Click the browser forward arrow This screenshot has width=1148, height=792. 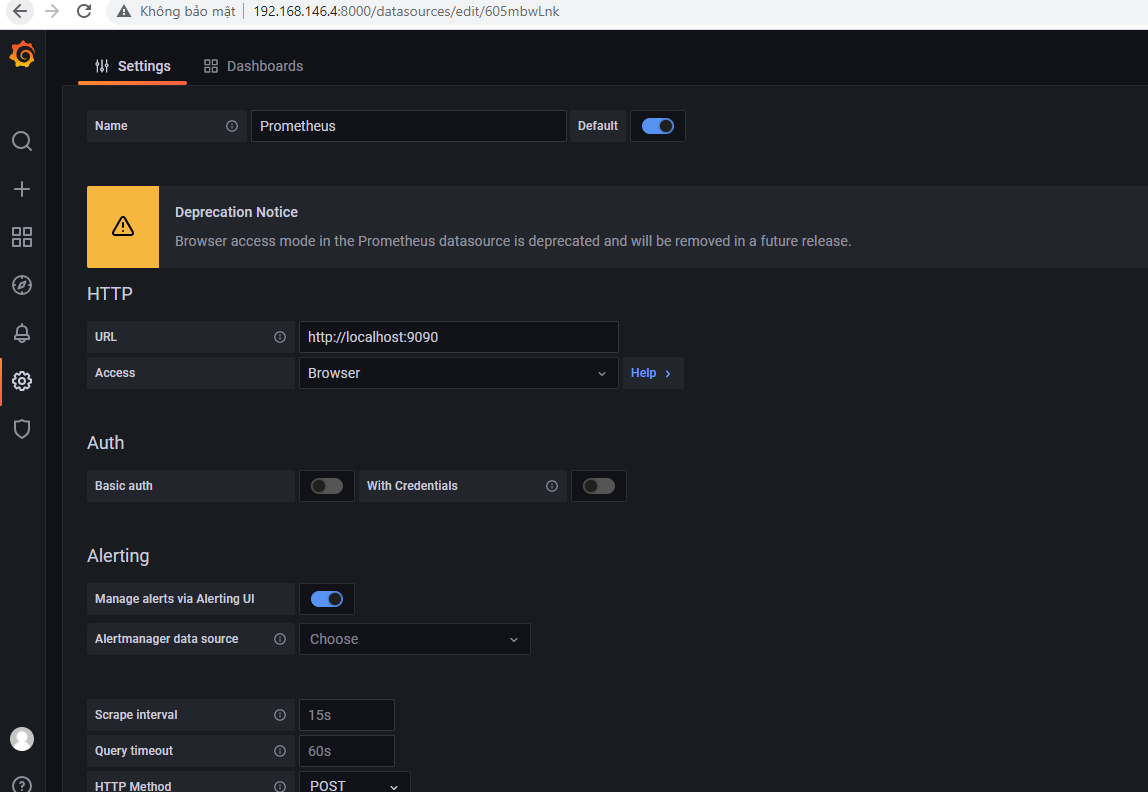(51, 11)
